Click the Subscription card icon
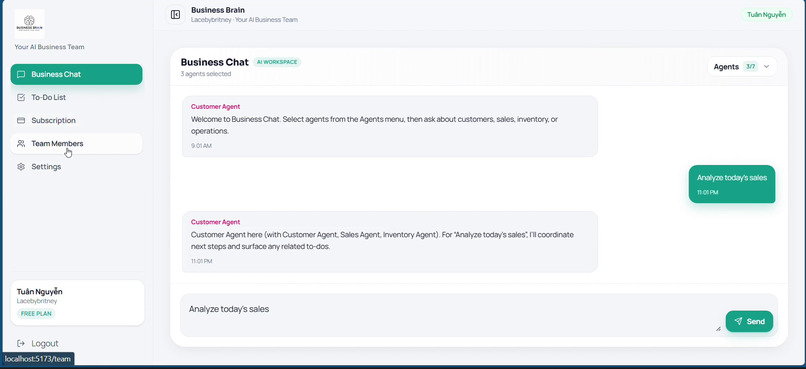This screenshot has width=806, height=369. point(21,120)
